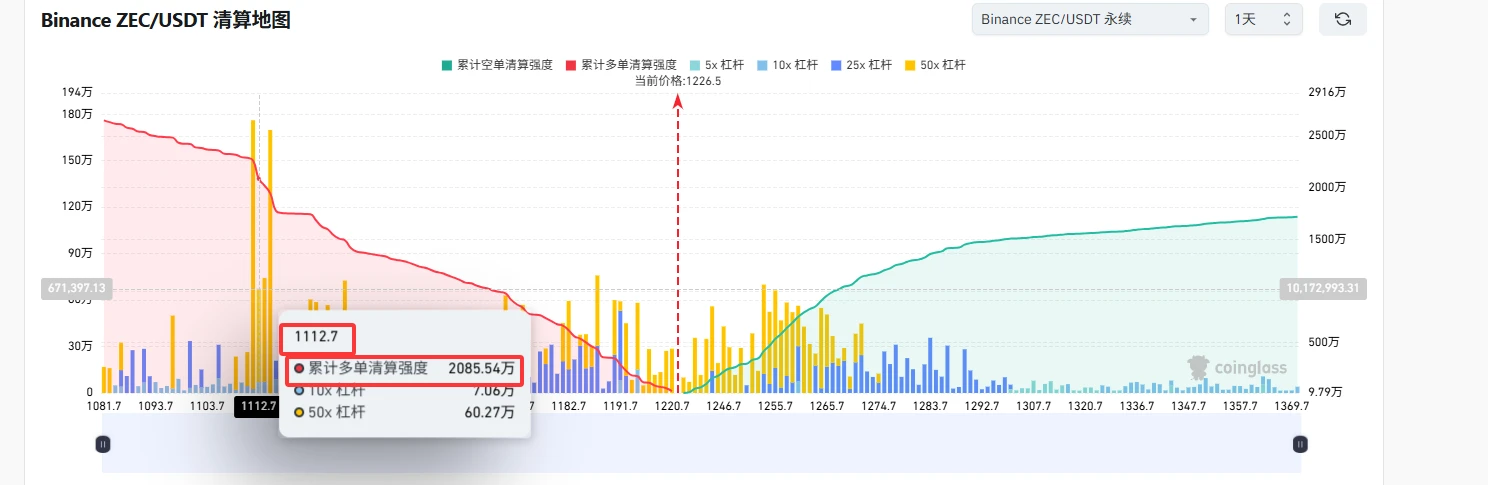
Task: Click the 9.79万 right axis label
Action: click(1326, 392)
